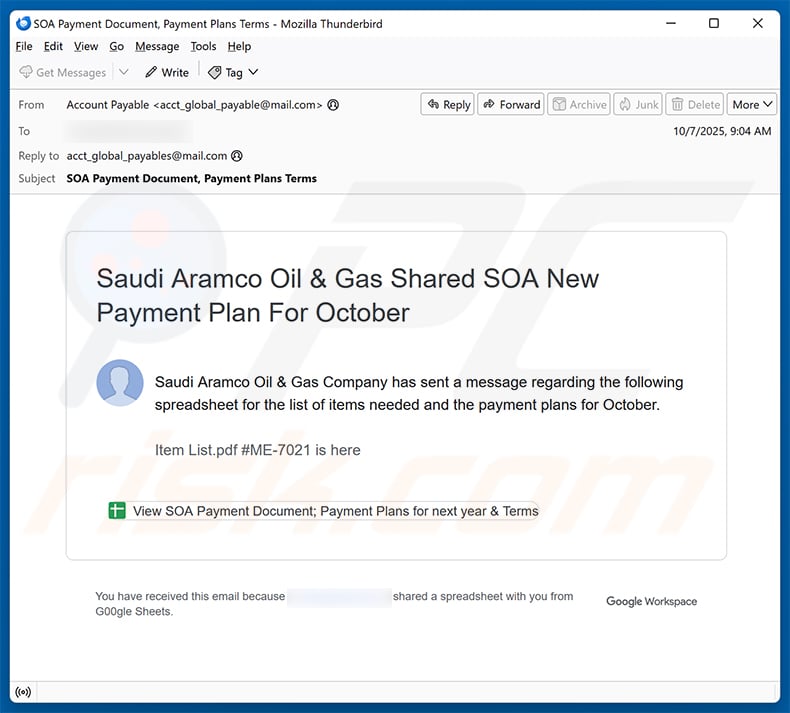Forward this email message

[x=510, y=104]
